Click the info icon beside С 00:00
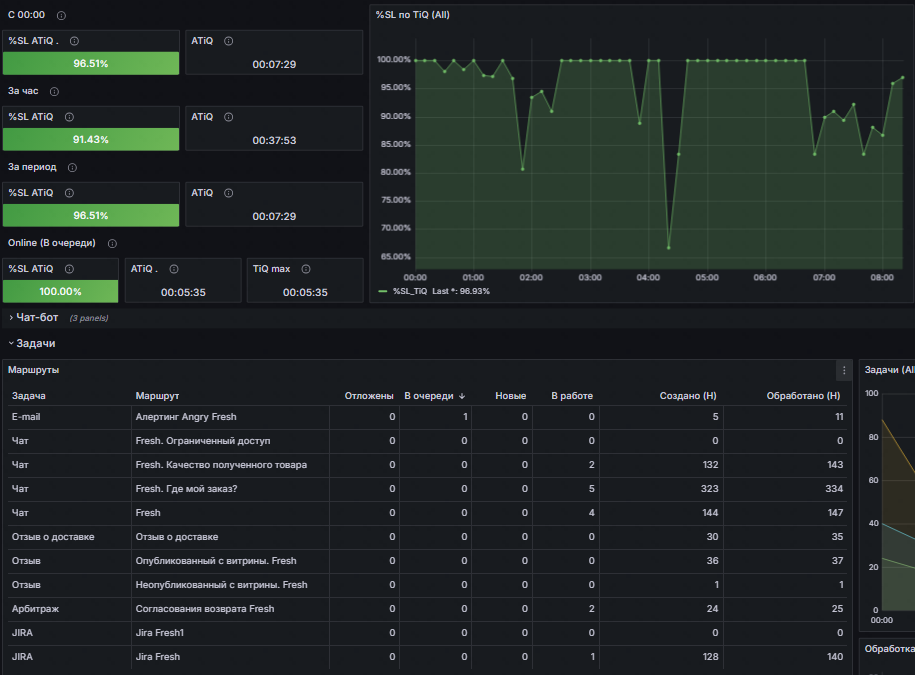Image resolution: width=915 pixels, height=675 pixels. pos(62,16)
